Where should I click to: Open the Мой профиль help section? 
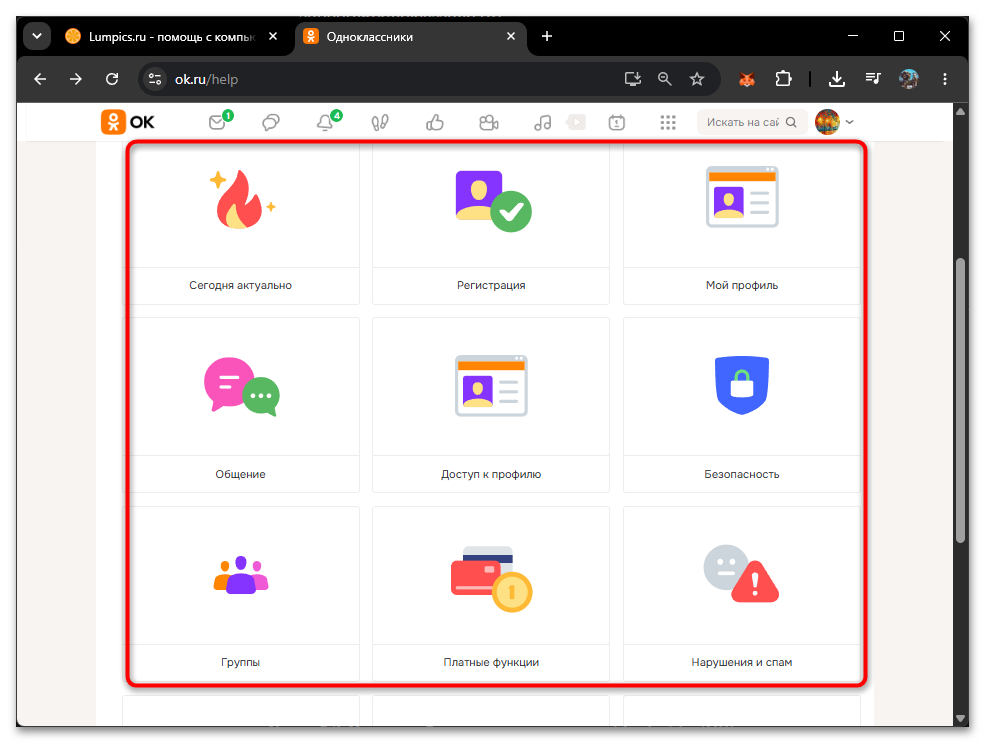coord(741,225)
